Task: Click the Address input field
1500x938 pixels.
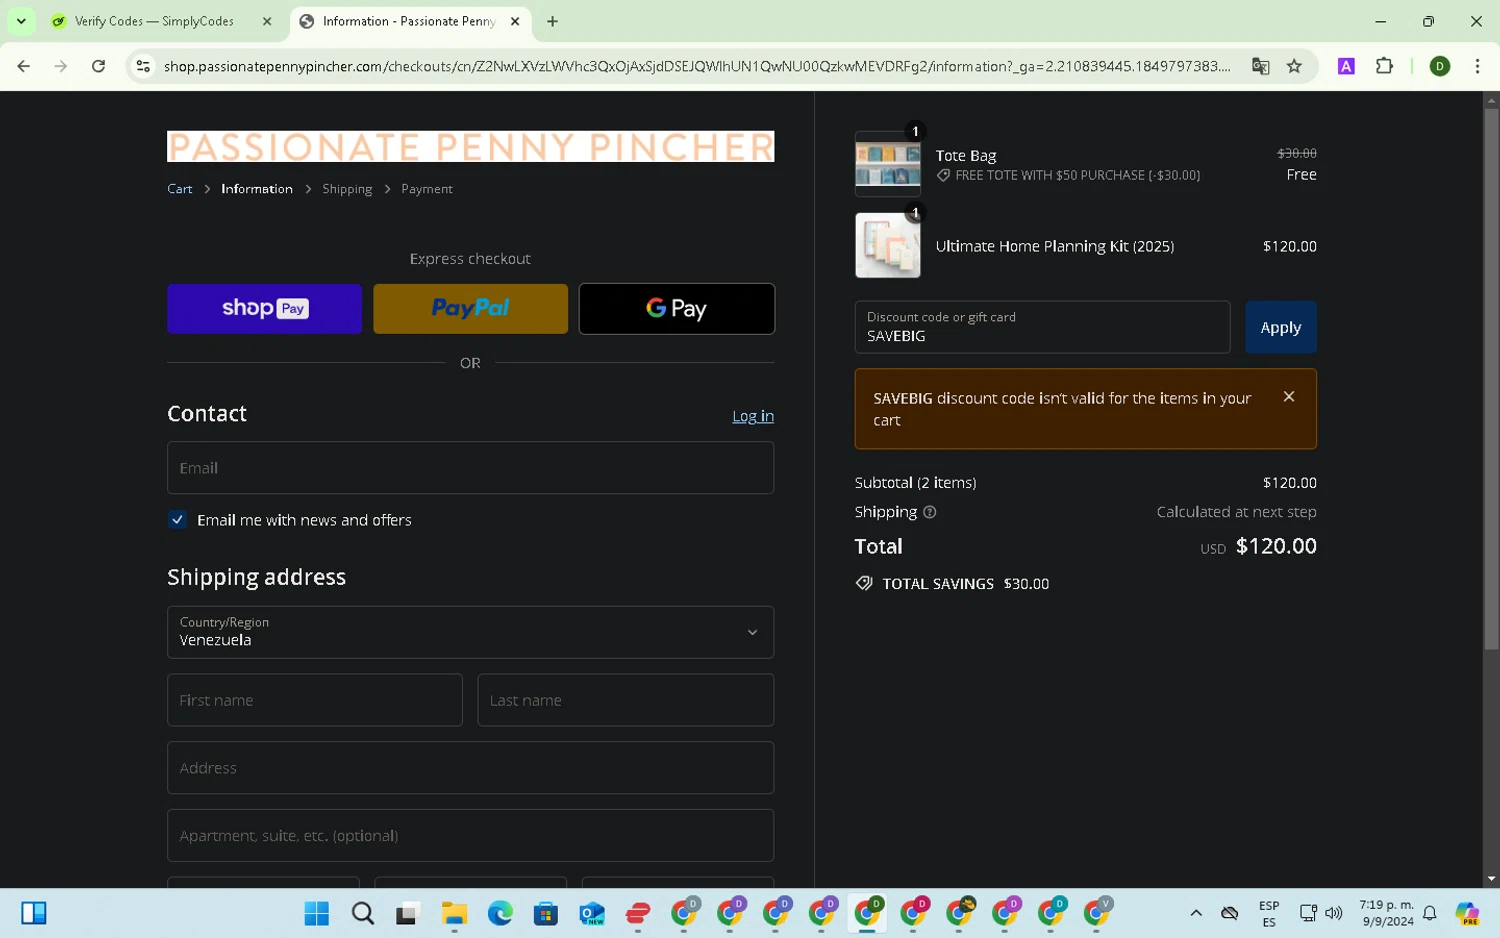Action: click(x=470, y=768)
